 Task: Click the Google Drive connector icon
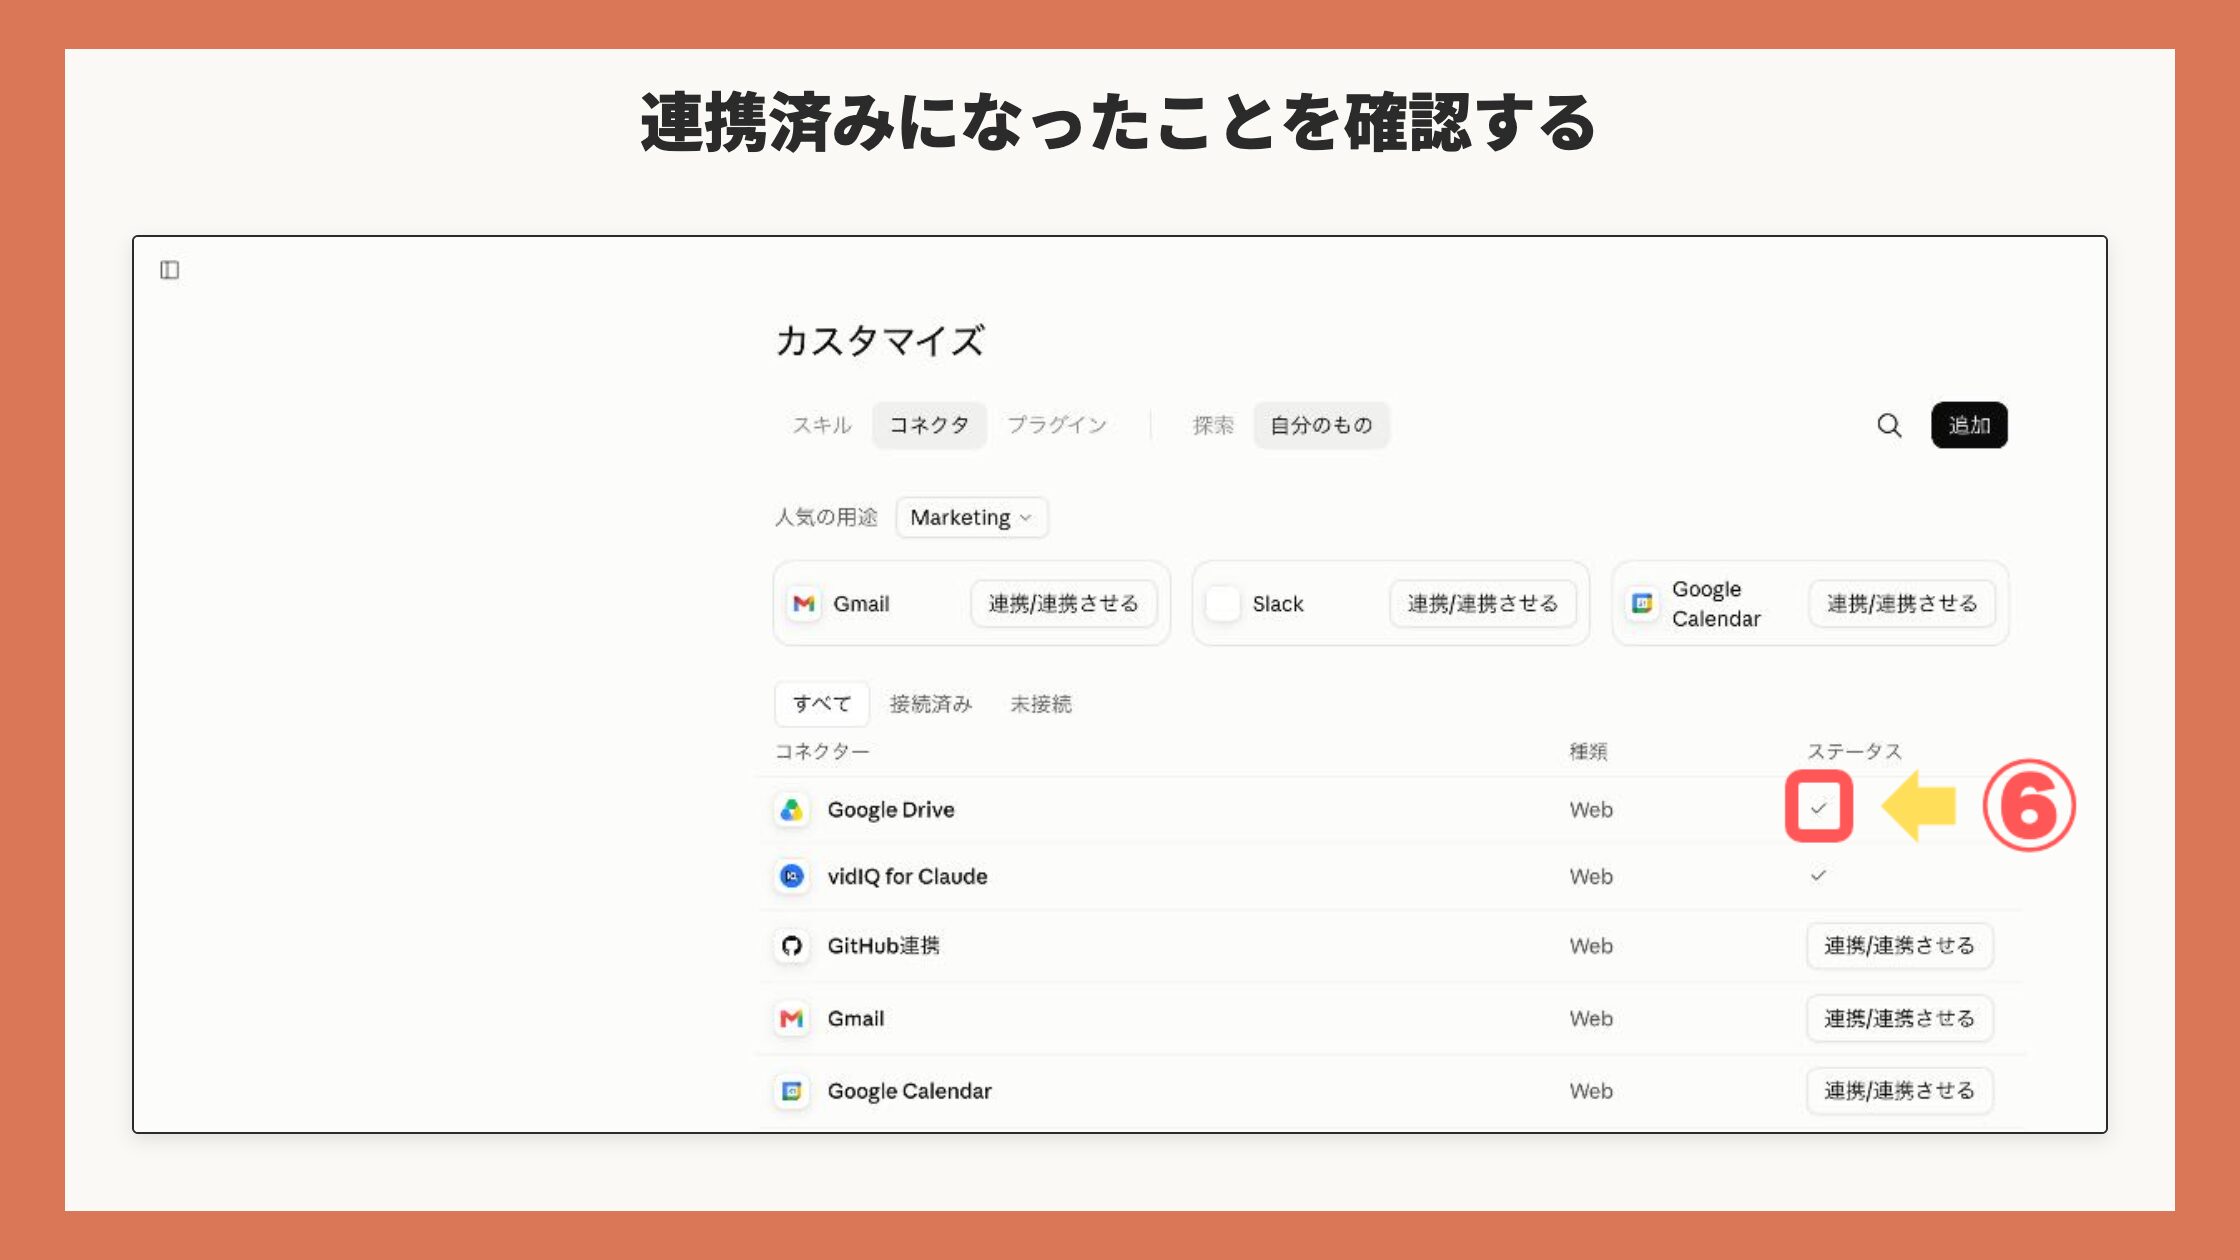click(792, 810)
